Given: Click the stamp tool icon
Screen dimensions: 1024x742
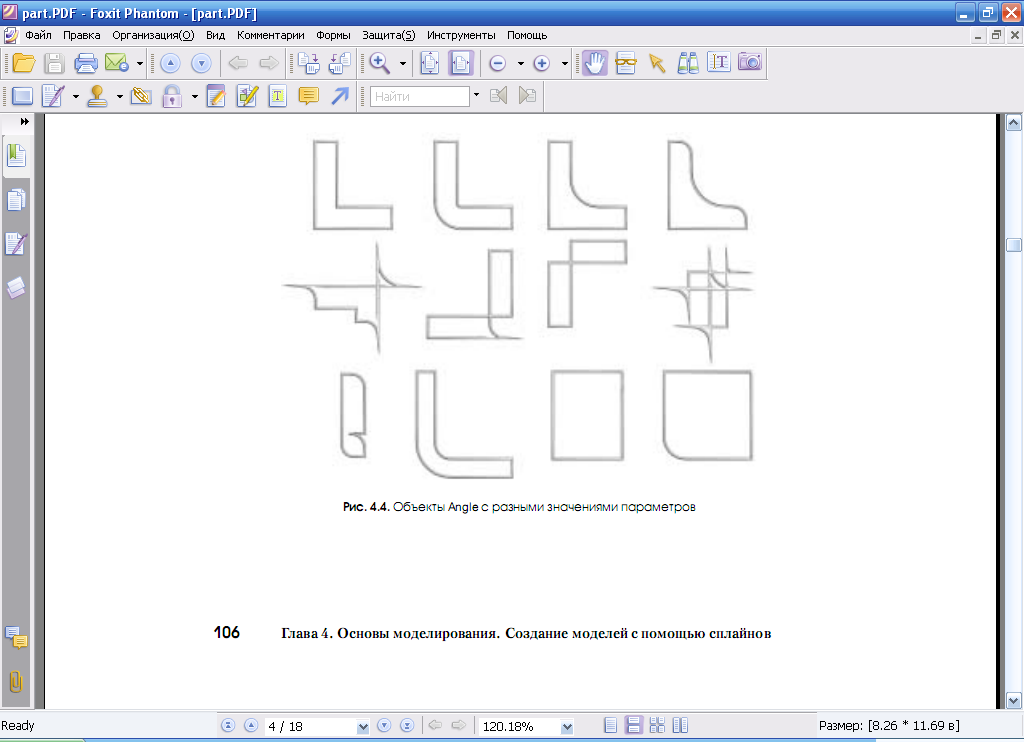Looking at the screenshot, I should click(x=97, y=97).
